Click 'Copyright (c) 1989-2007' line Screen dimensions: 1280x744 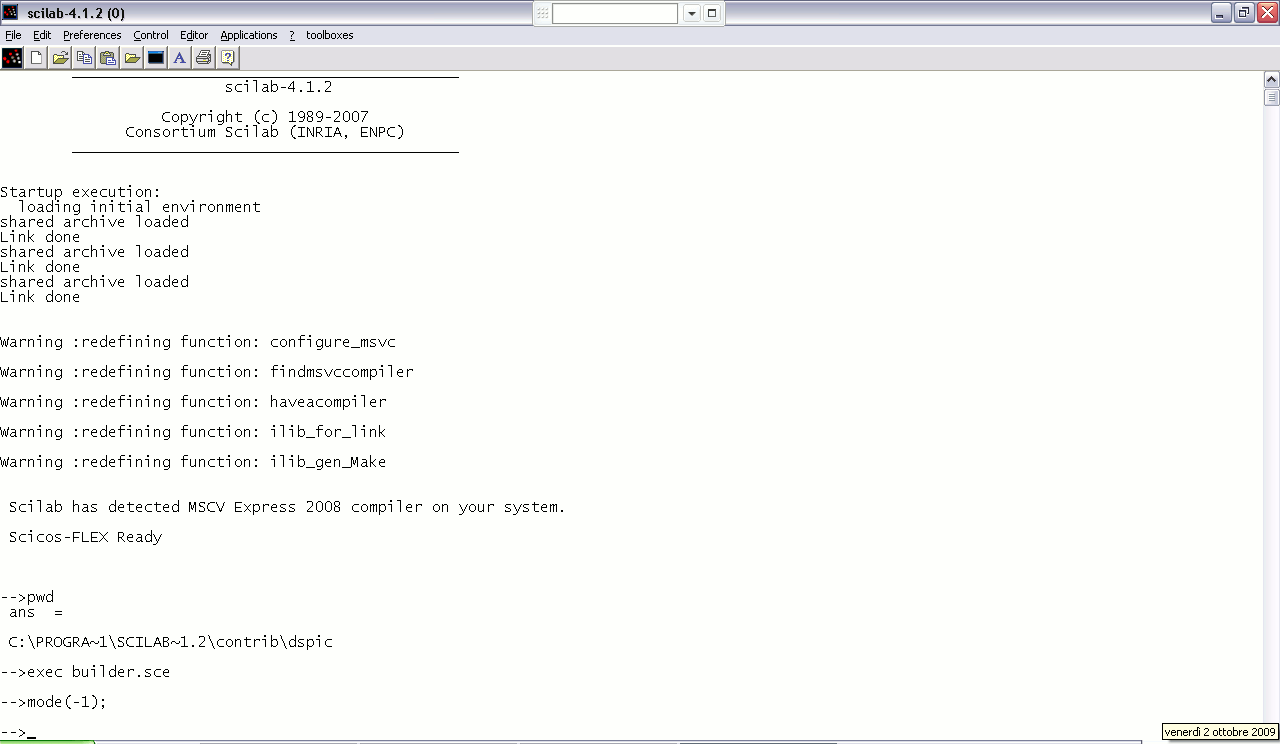pyautogui.click(x=265, y=117)
